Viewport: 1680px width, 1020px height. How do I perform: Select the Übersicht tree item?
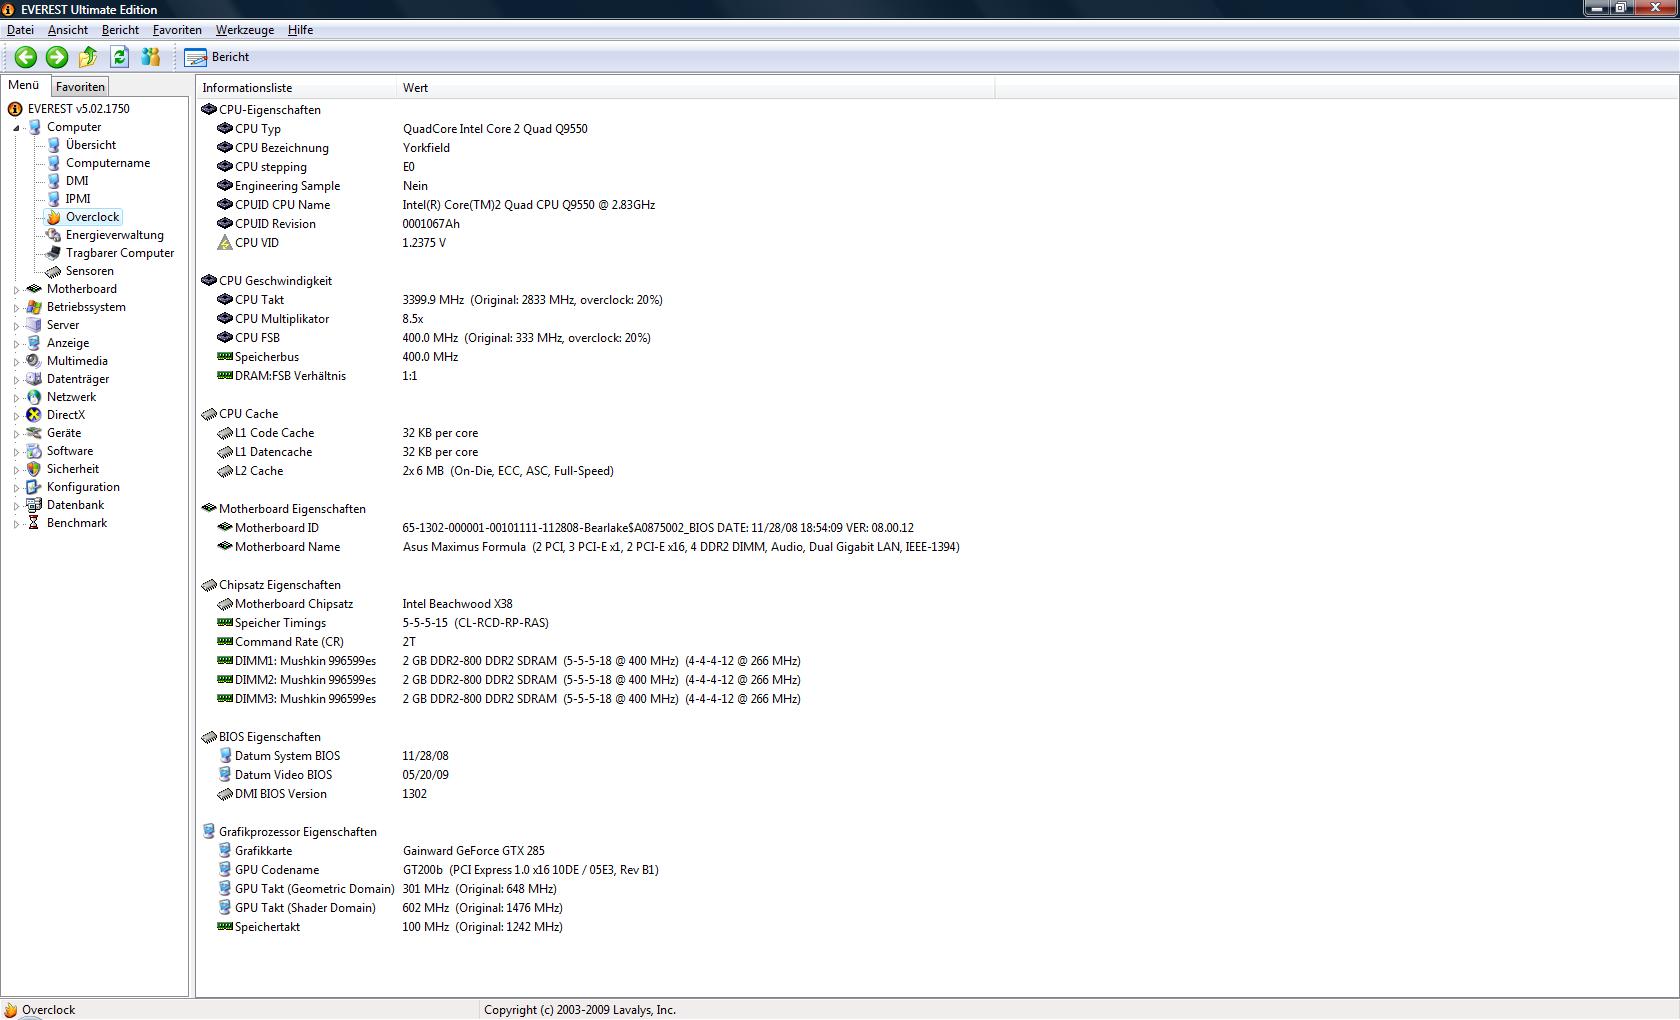(x=91, y=145)
